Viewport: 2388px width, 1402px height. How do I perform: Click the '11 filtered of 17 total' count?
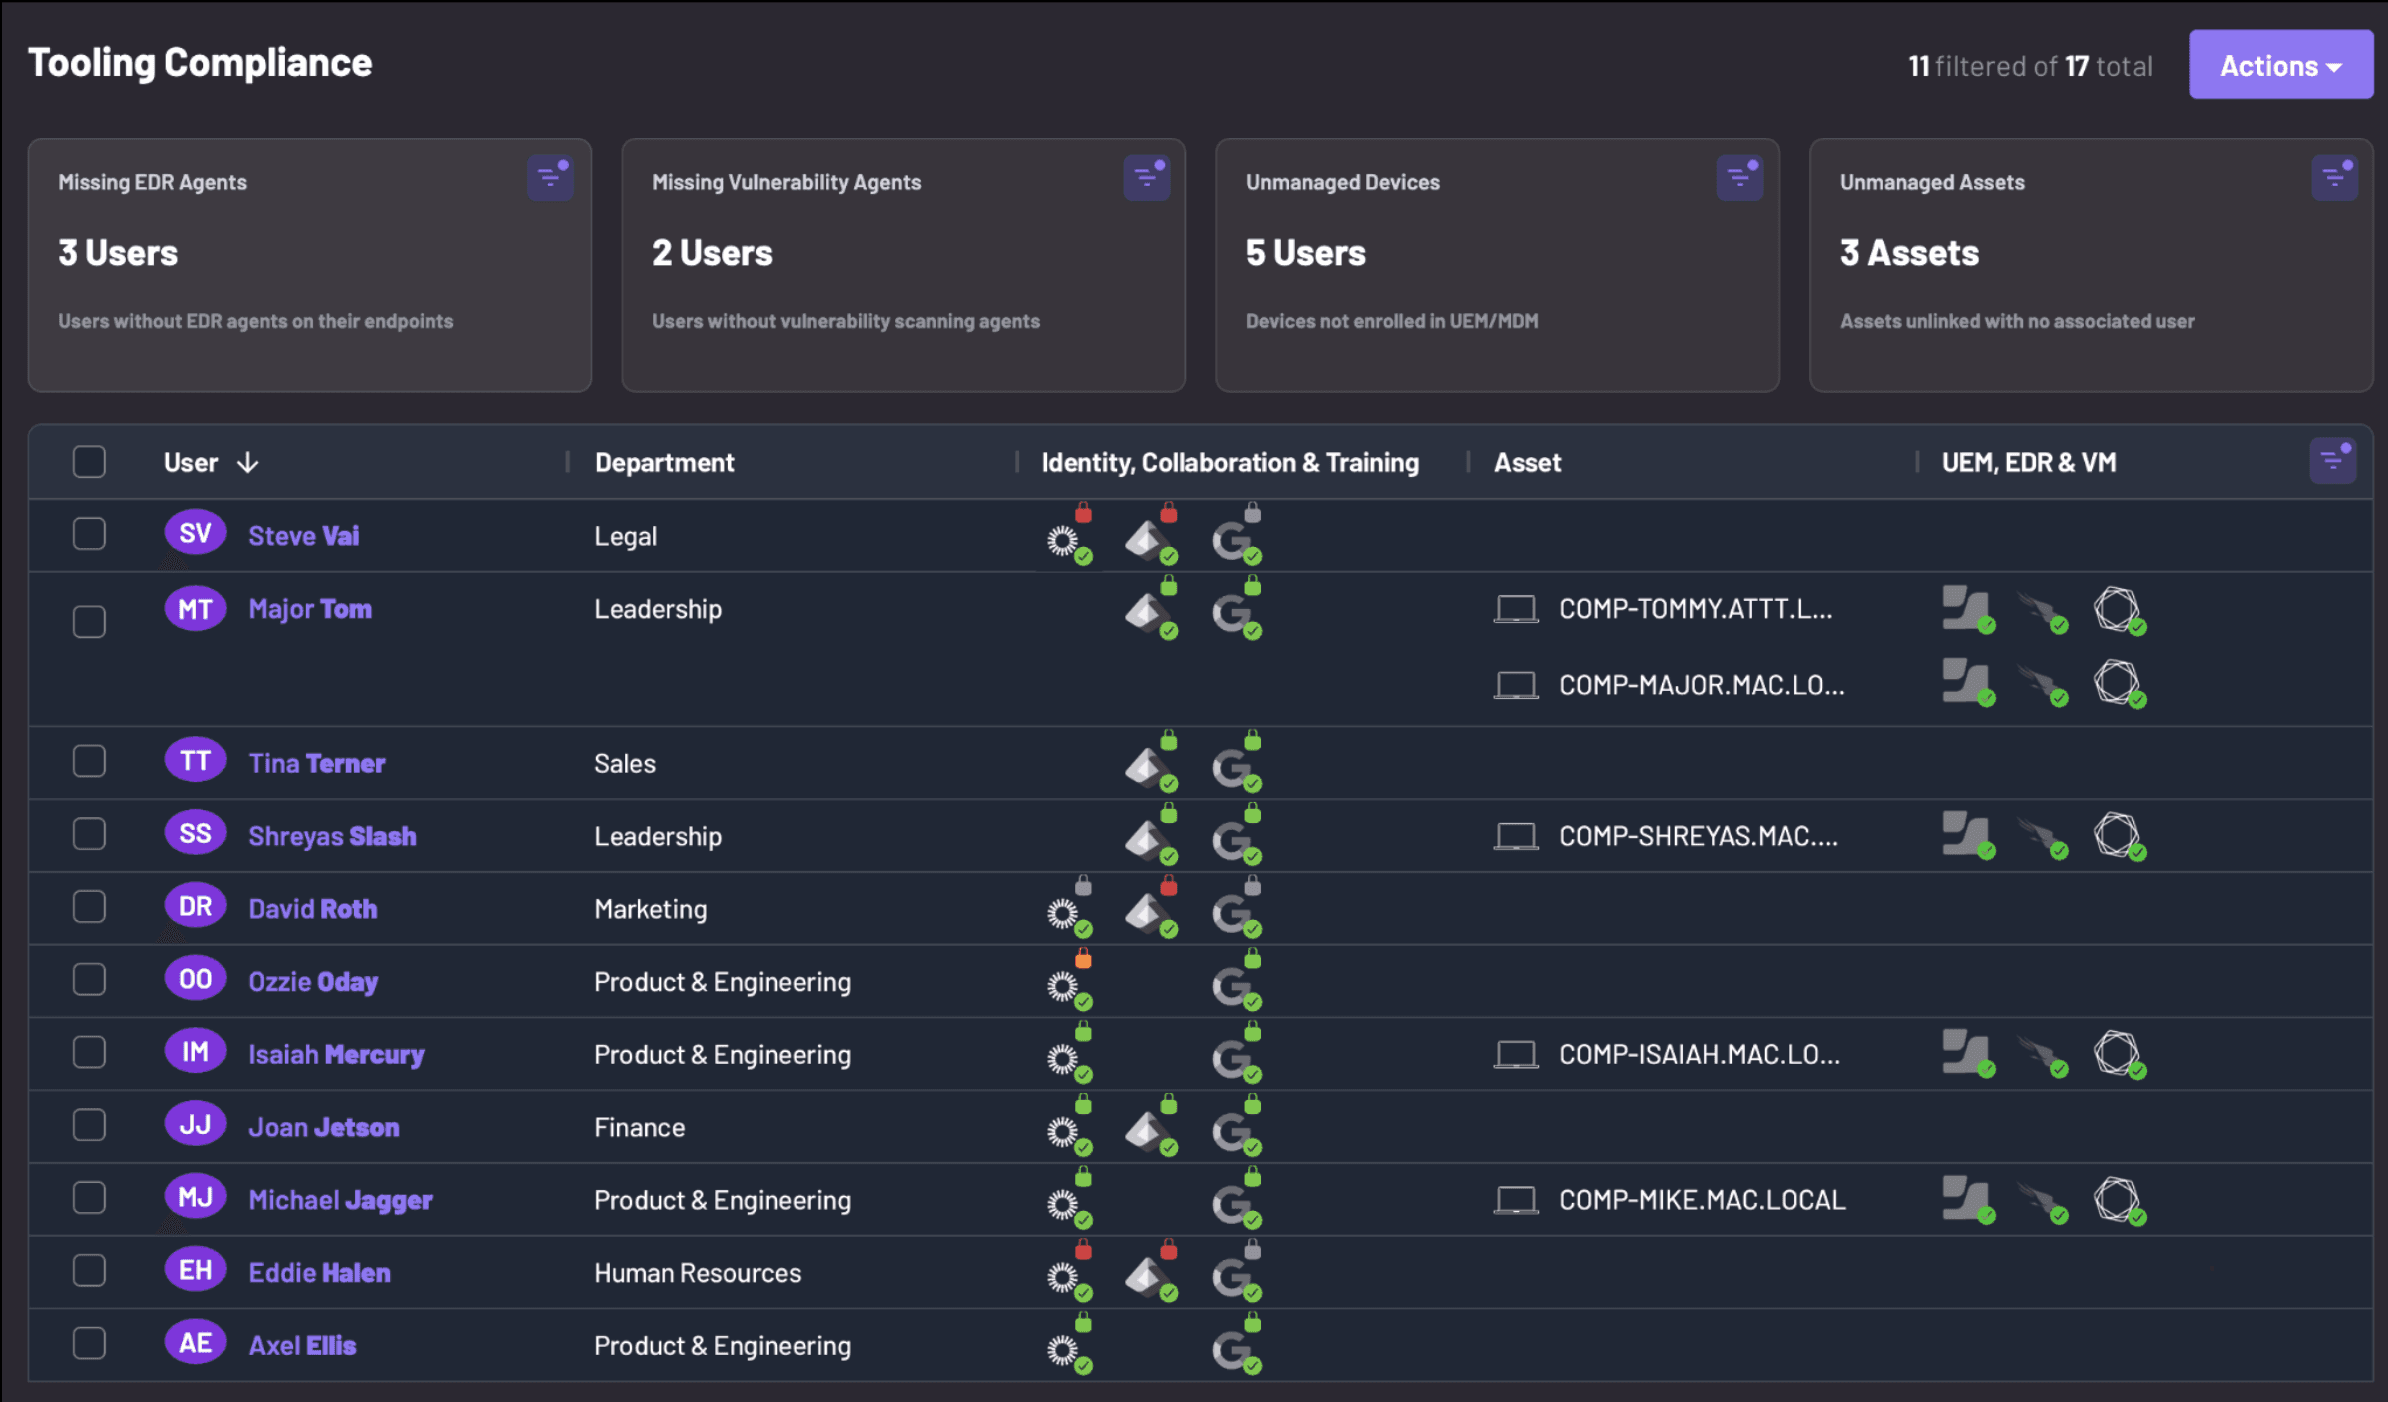tap(2029, 66)
